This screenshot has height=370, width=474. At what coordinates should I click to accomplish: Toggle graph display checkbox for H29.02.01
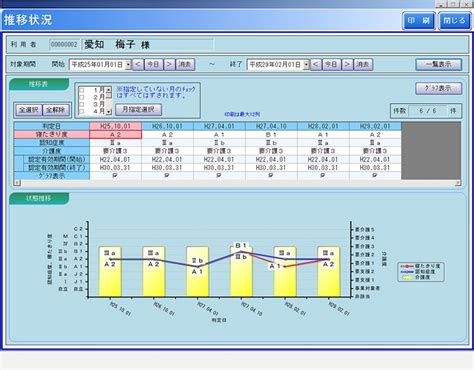(375, 175)
